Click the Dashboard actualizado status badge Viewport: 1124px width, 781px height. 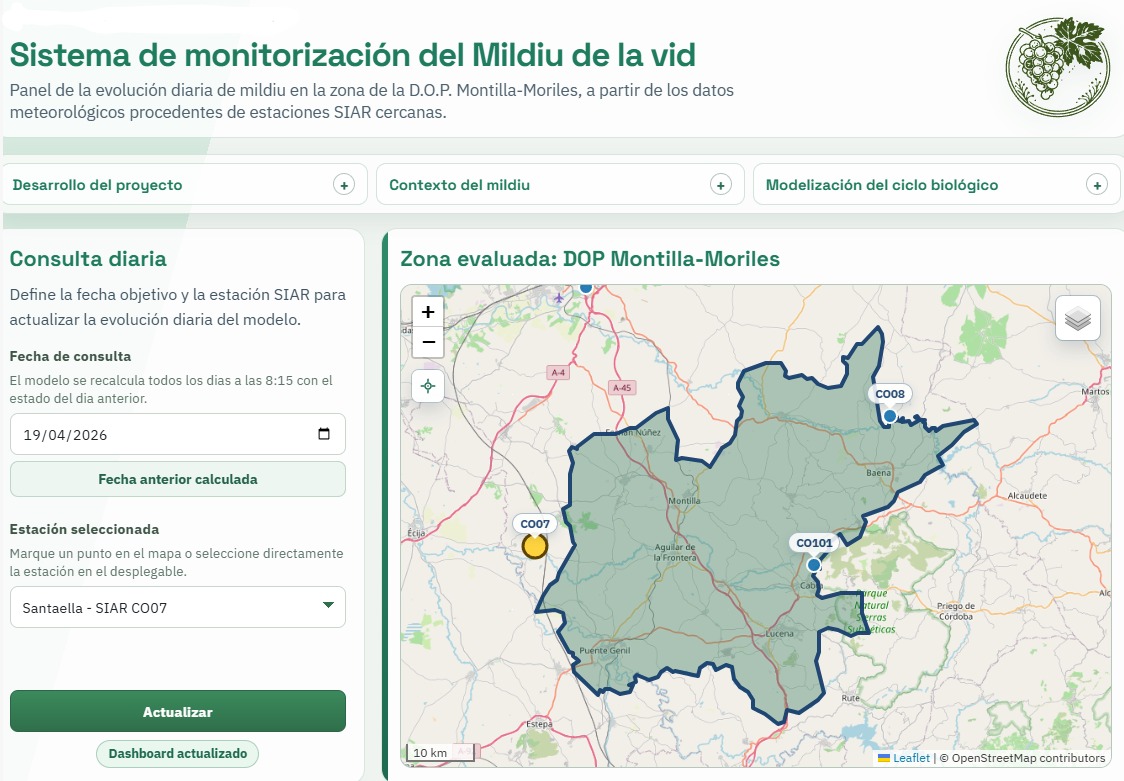pos(178,754)
